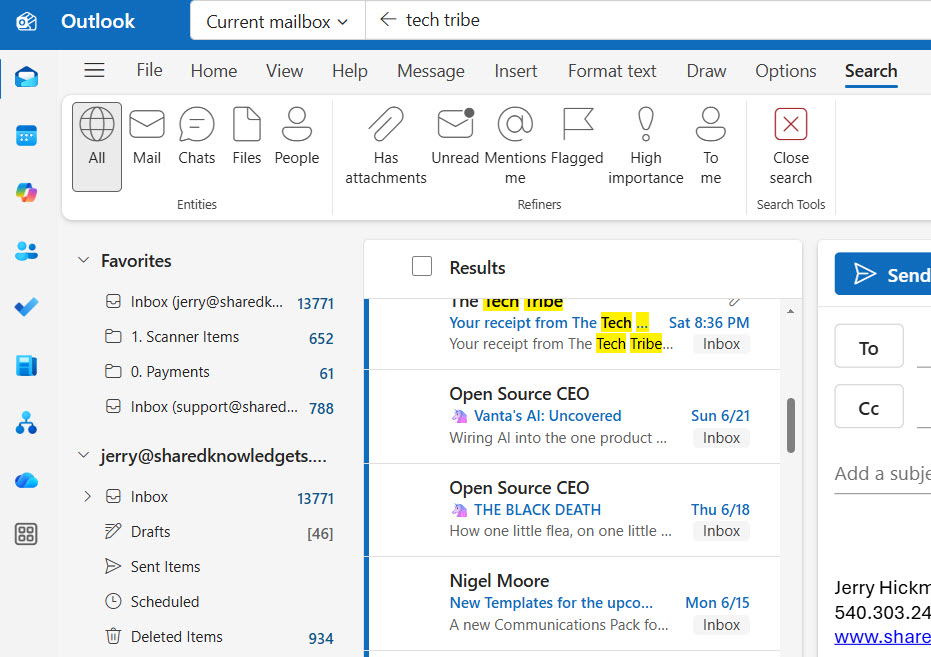Filter search results by Mail
The width and height of the screenshot is (931, 657).
coord(147,137)
